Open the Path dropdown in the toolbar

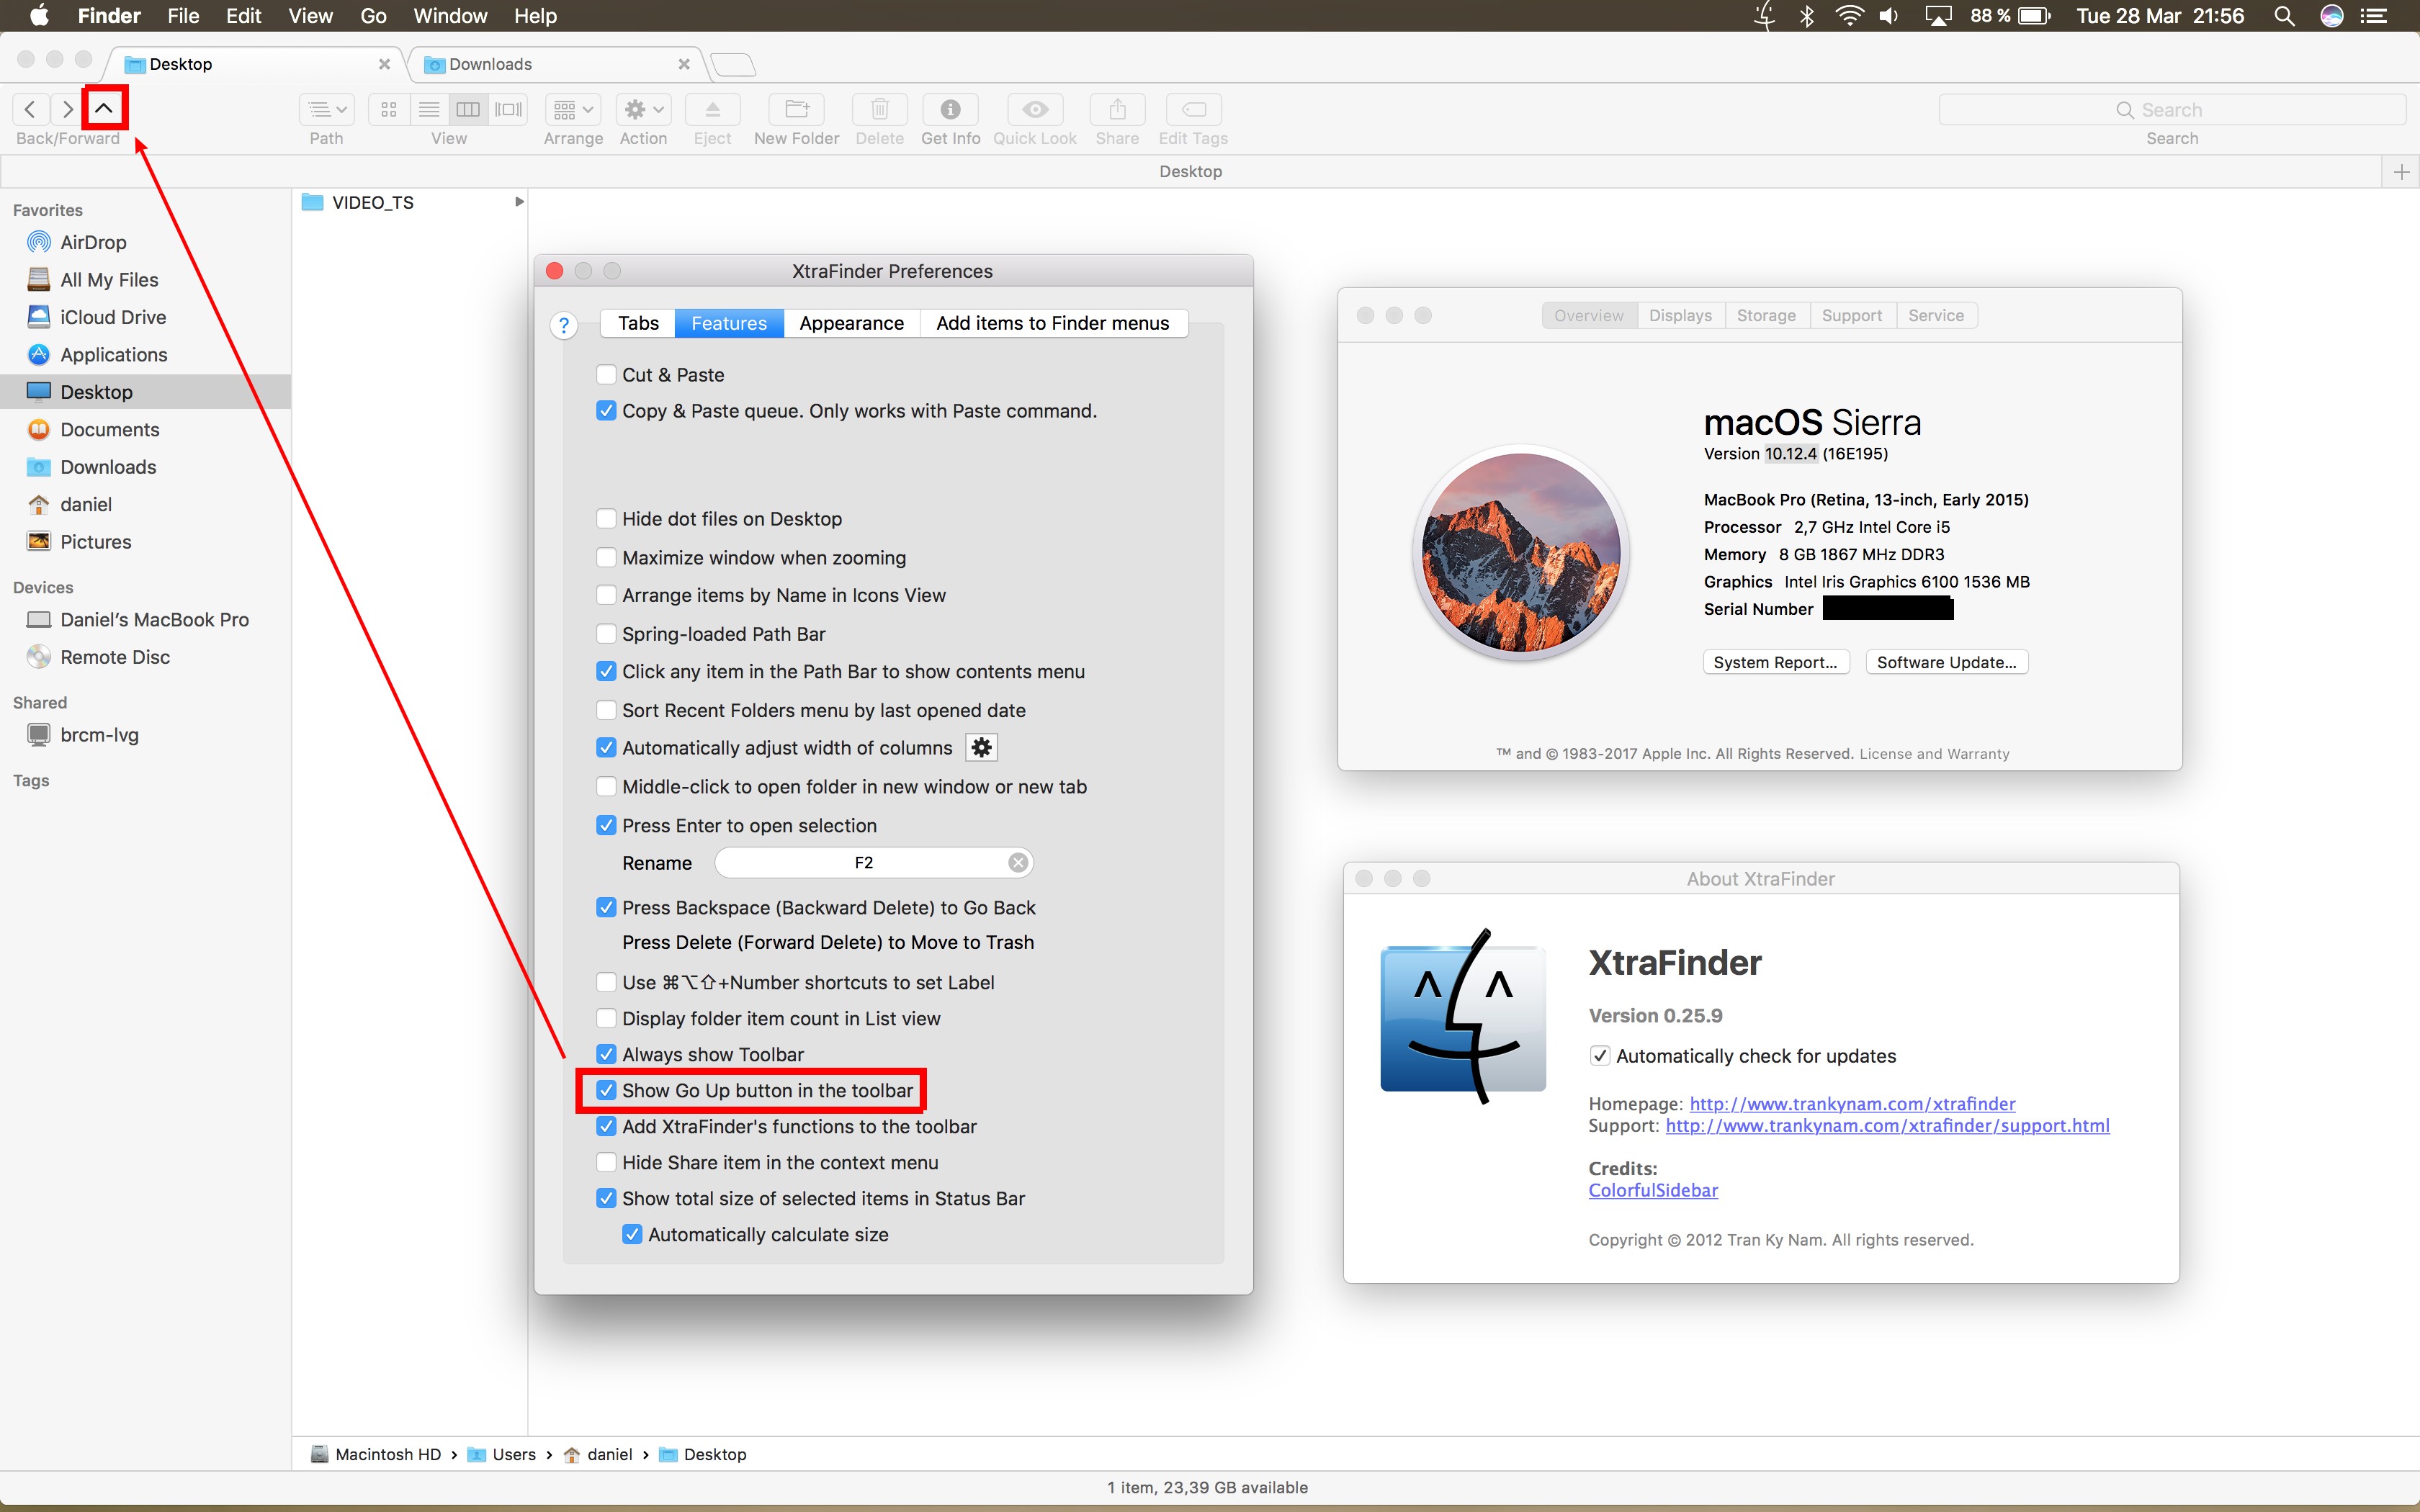click(x=326, y=110)
